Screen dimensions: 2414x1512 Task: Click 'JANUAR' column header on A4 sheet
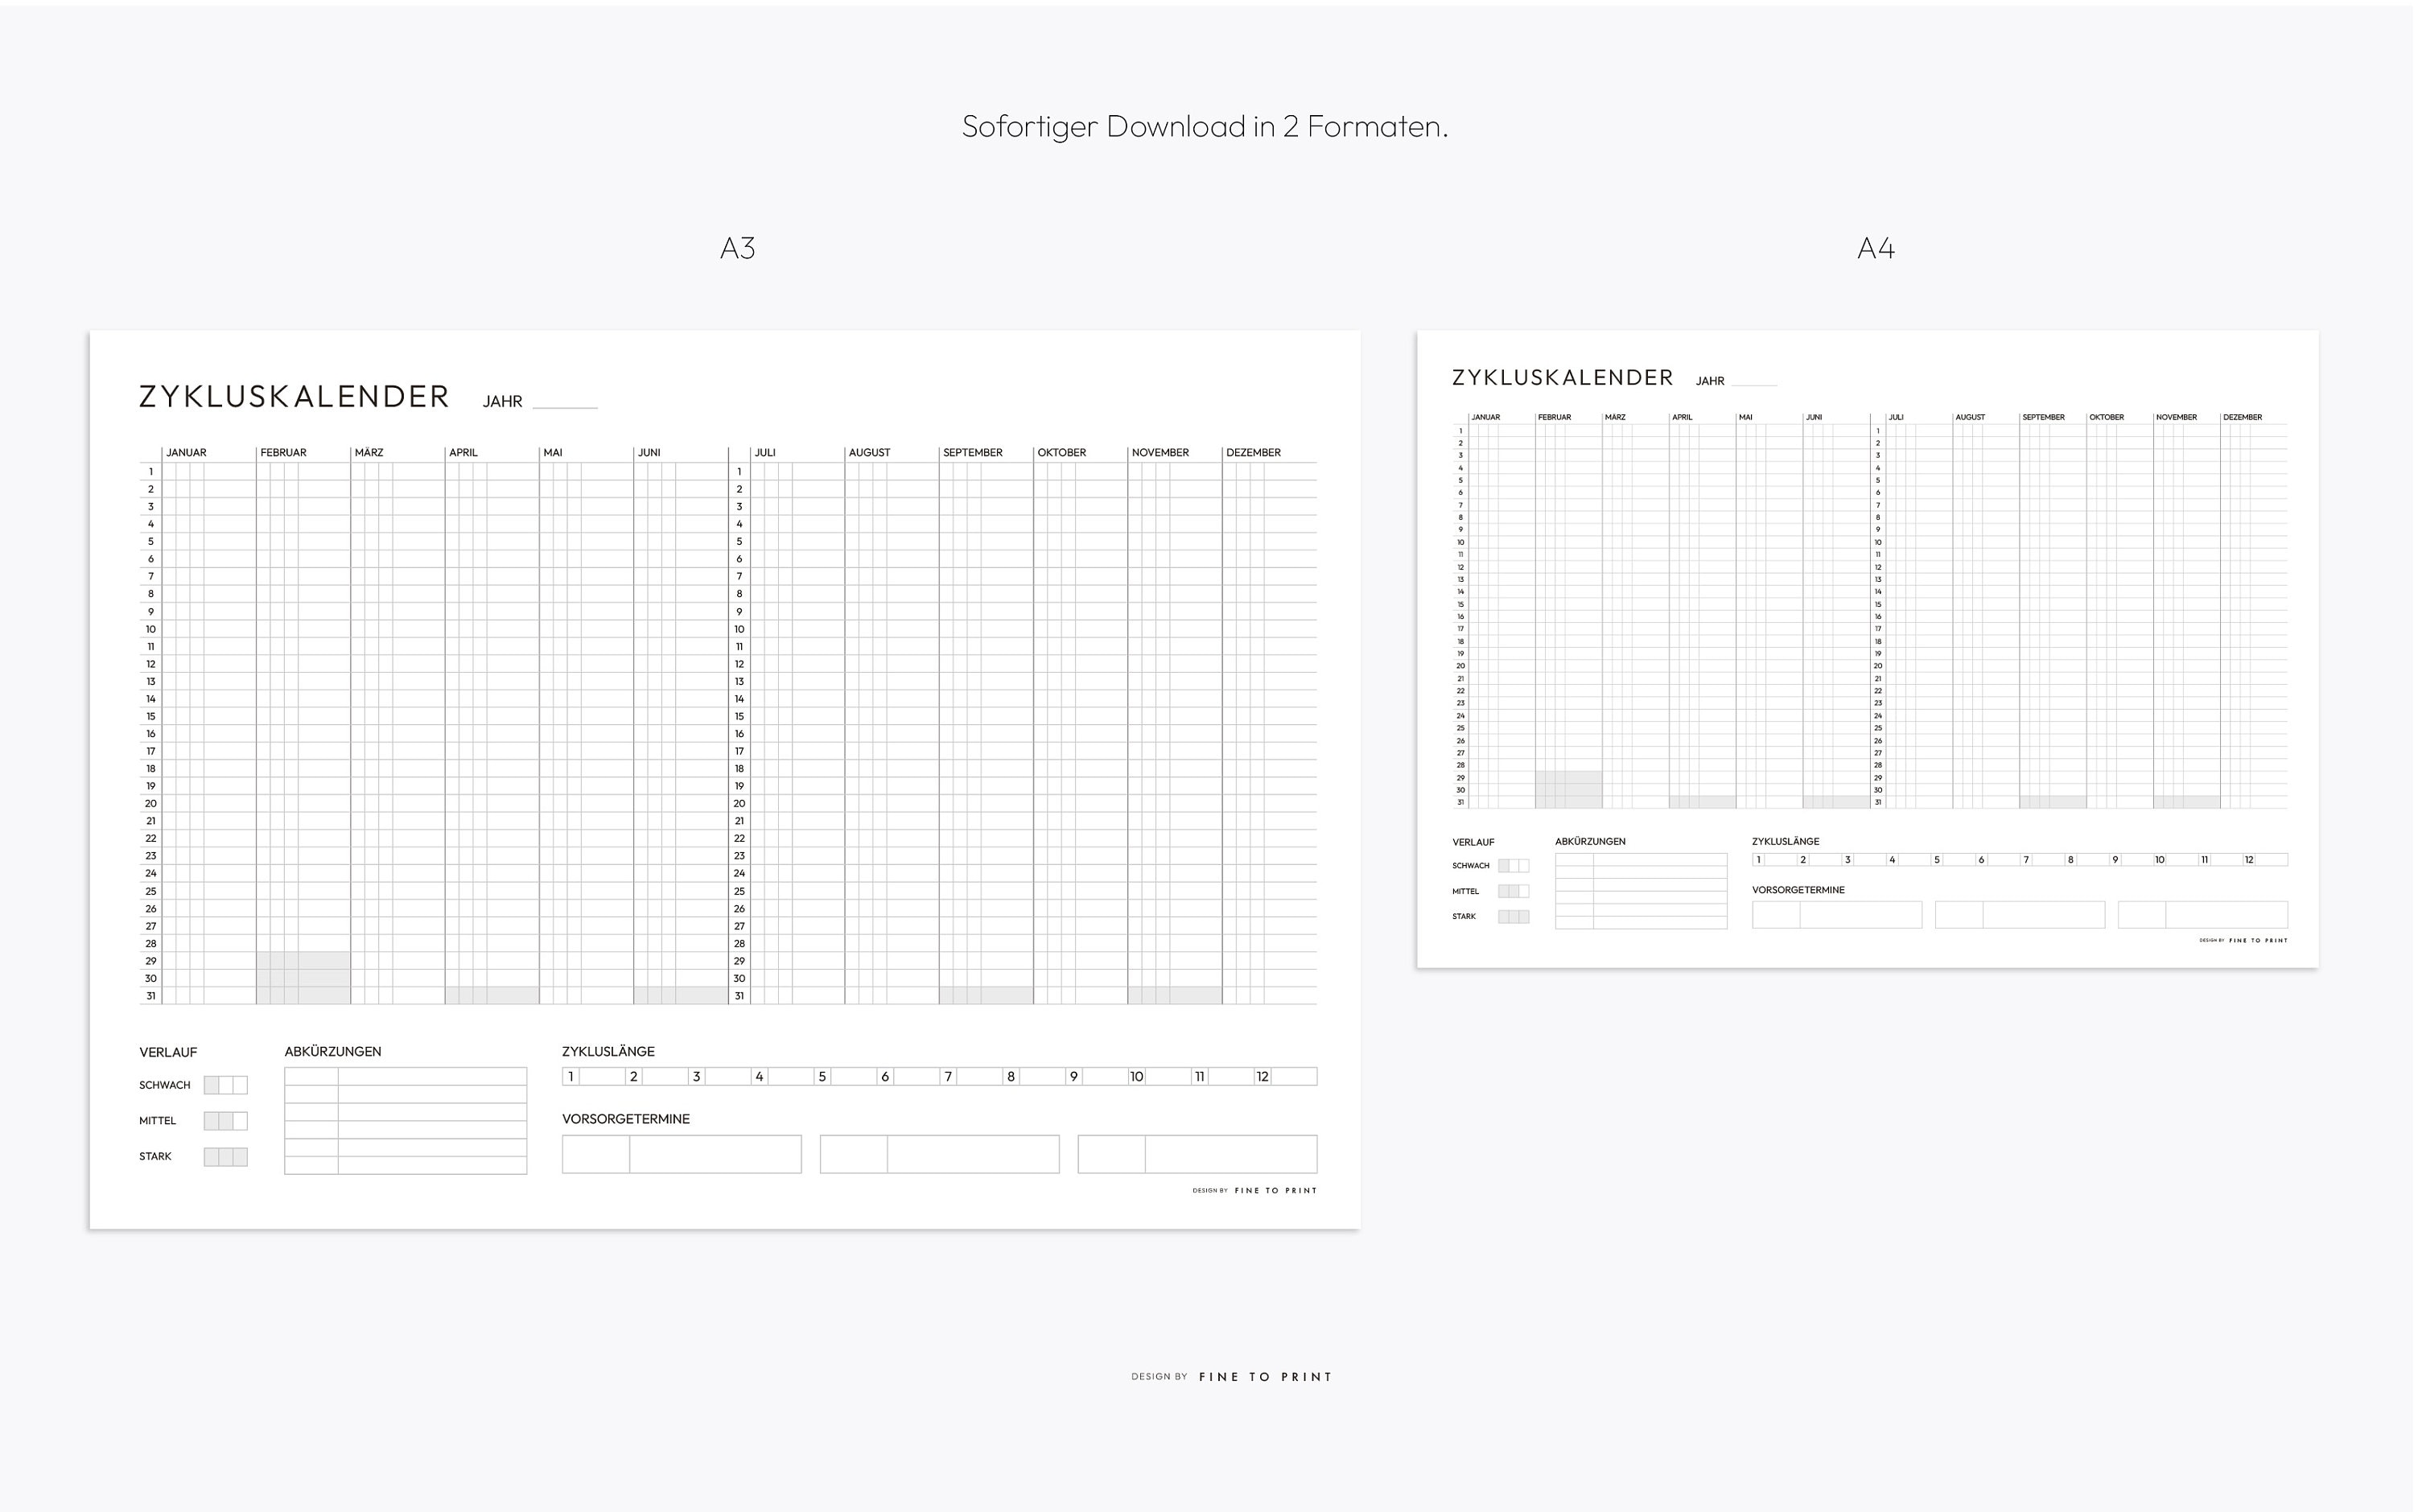1485,417
